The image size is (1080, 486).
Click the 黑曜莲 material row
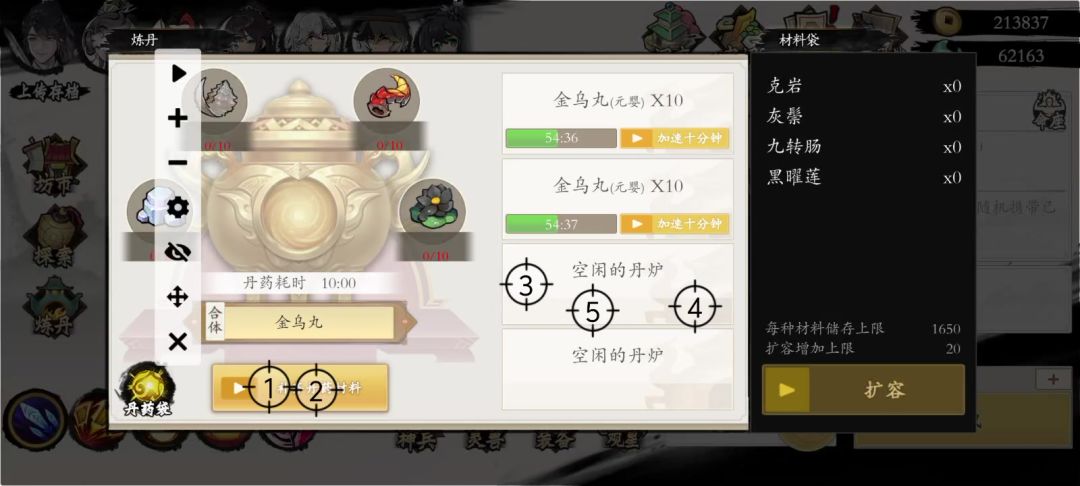point(864,178)
